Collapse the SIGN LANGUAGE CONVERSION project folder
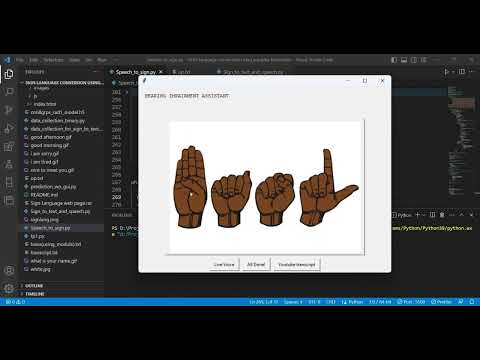480x360 pixels. point(62,82)
